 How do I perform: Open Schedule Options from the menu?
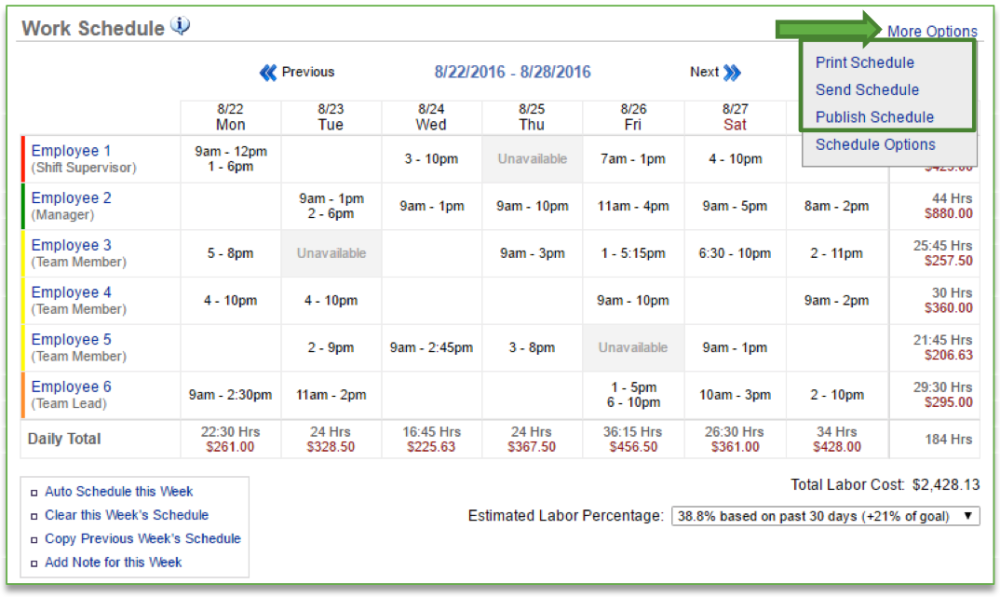(875, 144)
